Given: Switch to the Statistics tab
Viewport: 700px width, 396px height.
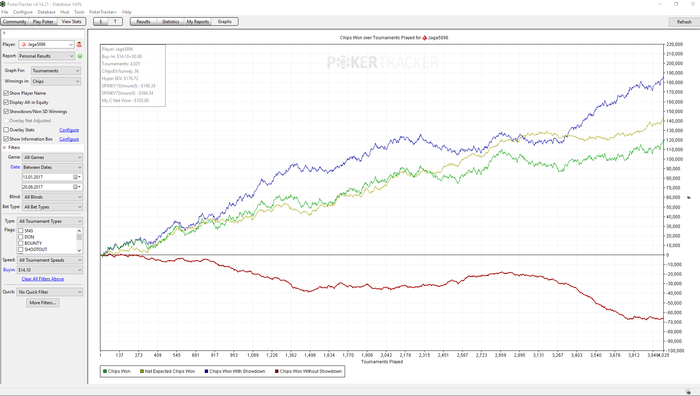Looking at the screenshot, I should tap(171, 21).
